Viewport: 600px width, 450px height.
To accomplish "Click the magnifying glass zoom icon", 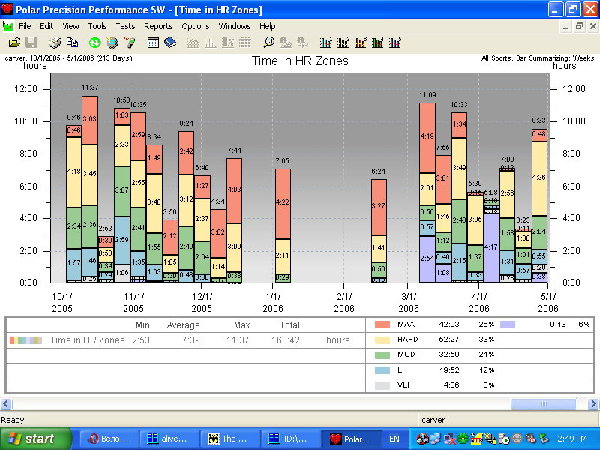I will tap(269, 43).
